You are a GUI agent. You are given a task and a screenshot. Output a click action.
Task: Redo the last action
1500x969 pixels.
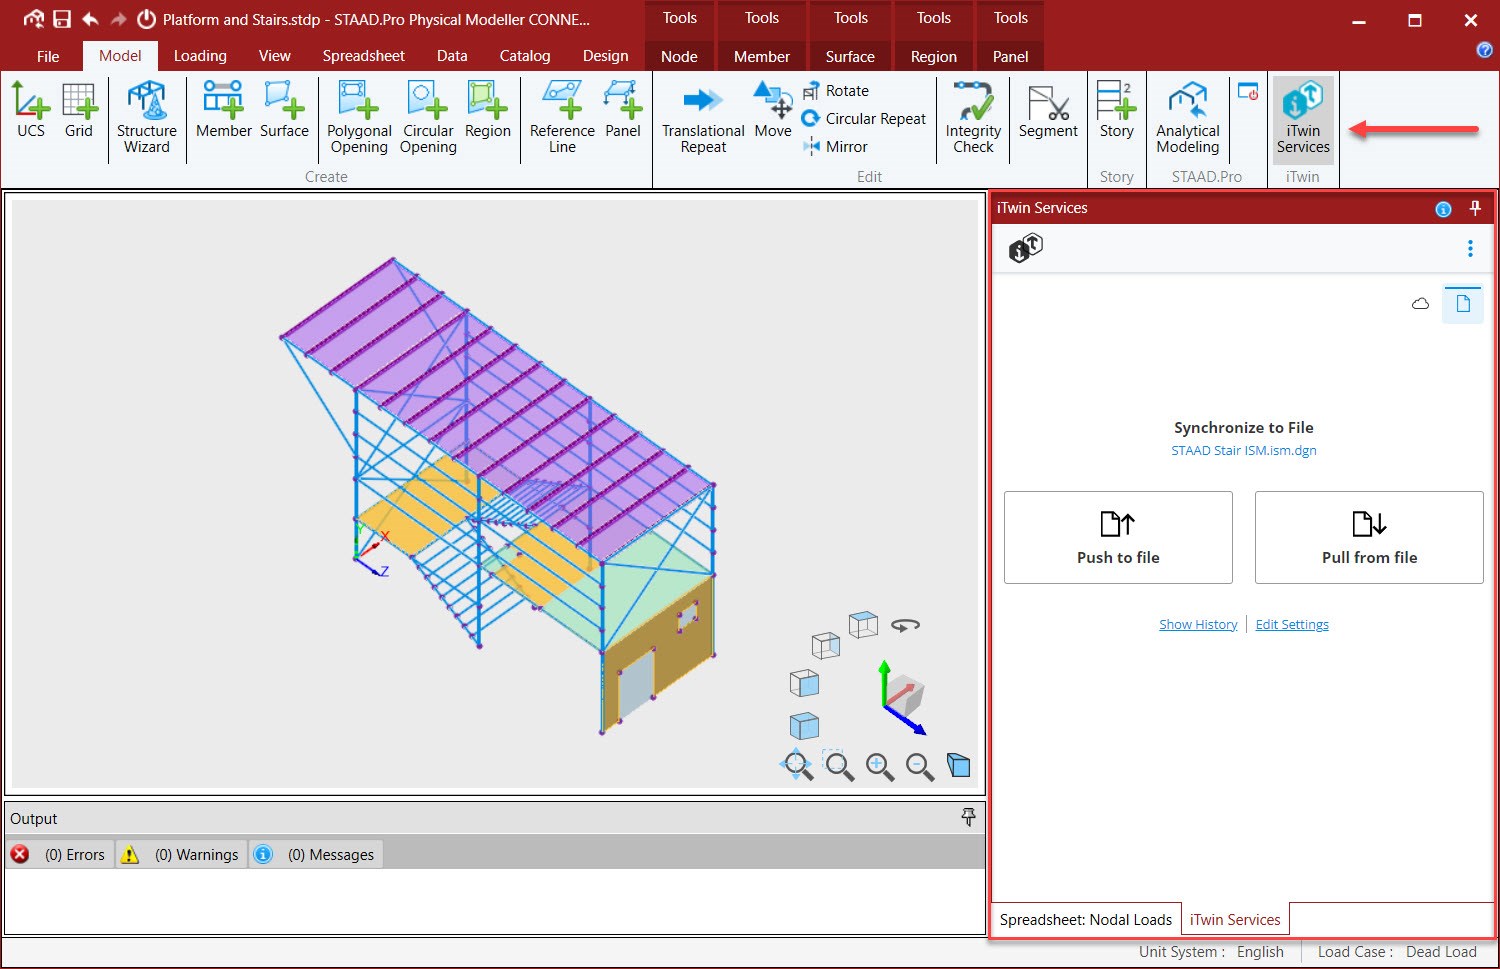click(118, 19)
